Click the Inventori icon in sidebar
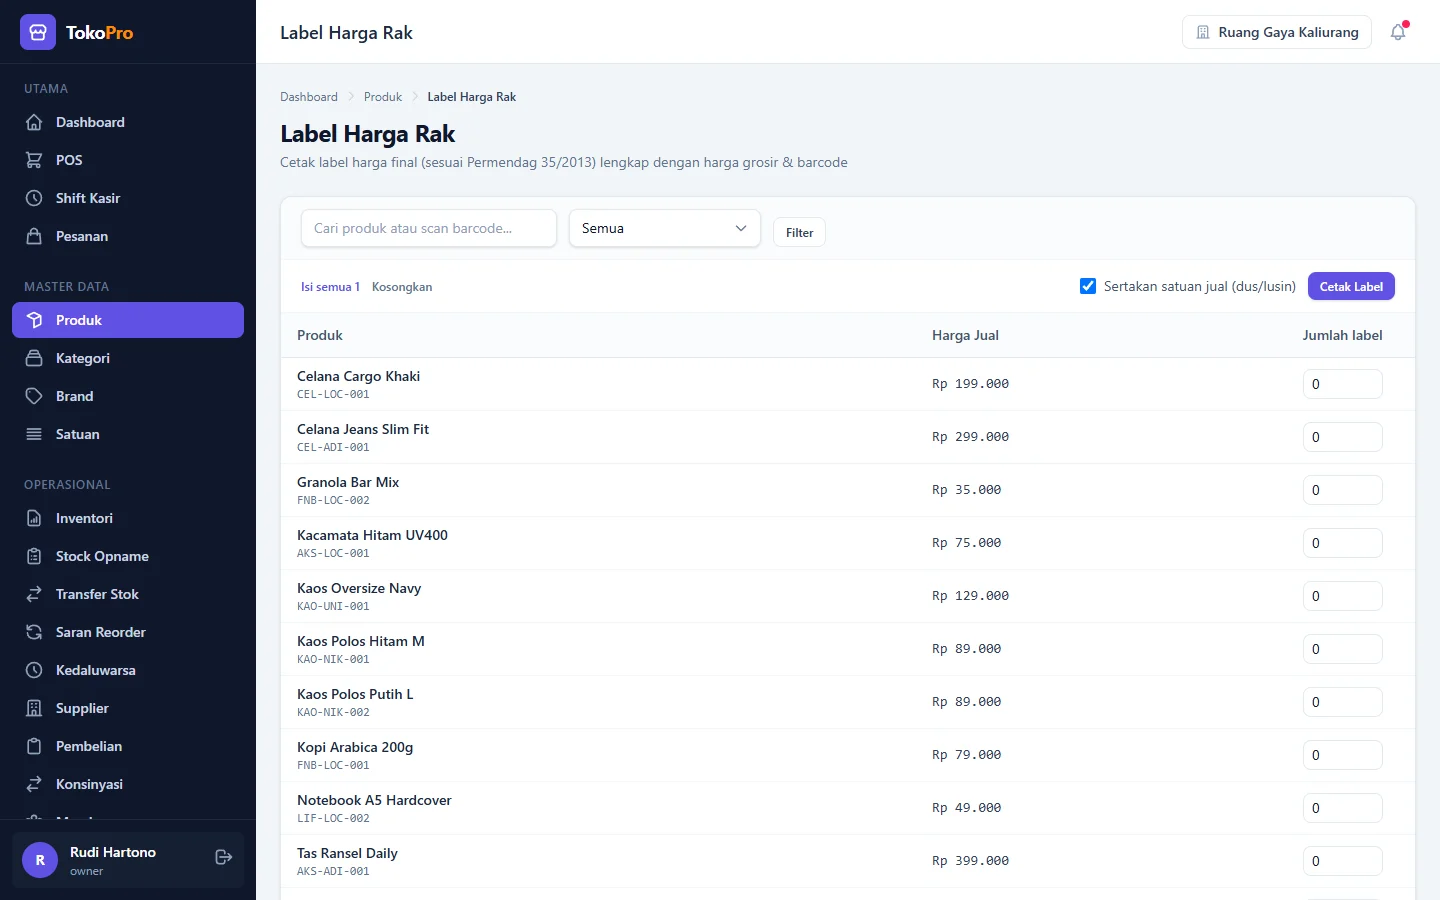This screenshot has height=900, width=1440. 34,518
